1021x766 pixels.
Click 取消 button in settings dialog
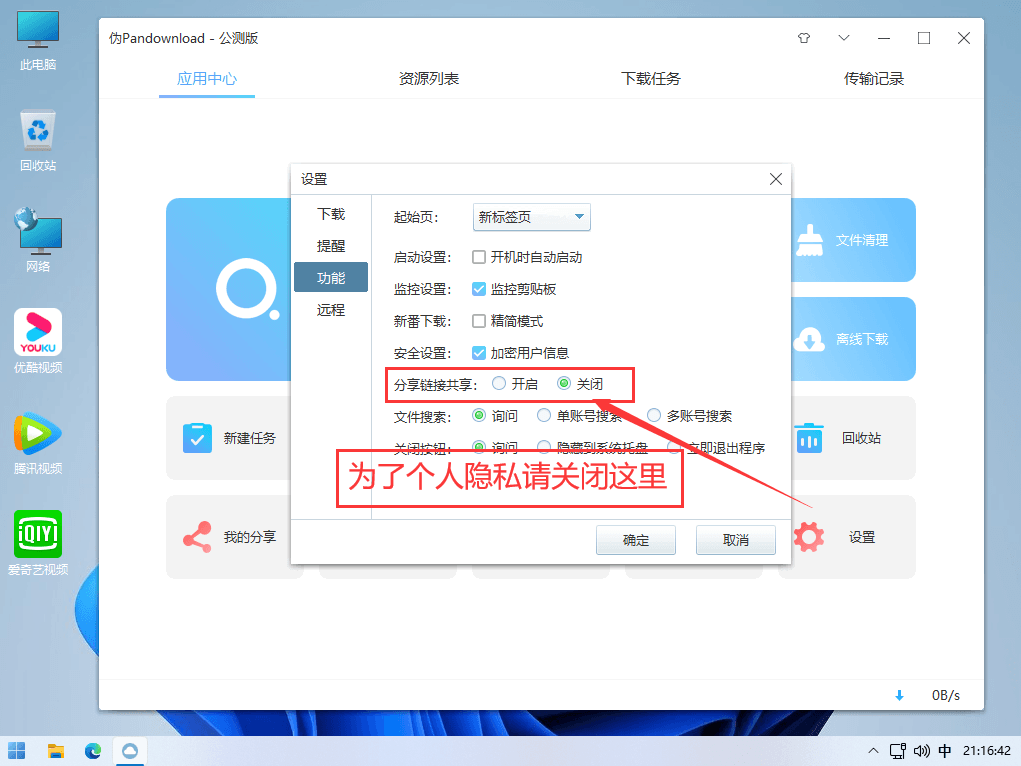click(x=736, y=540)
